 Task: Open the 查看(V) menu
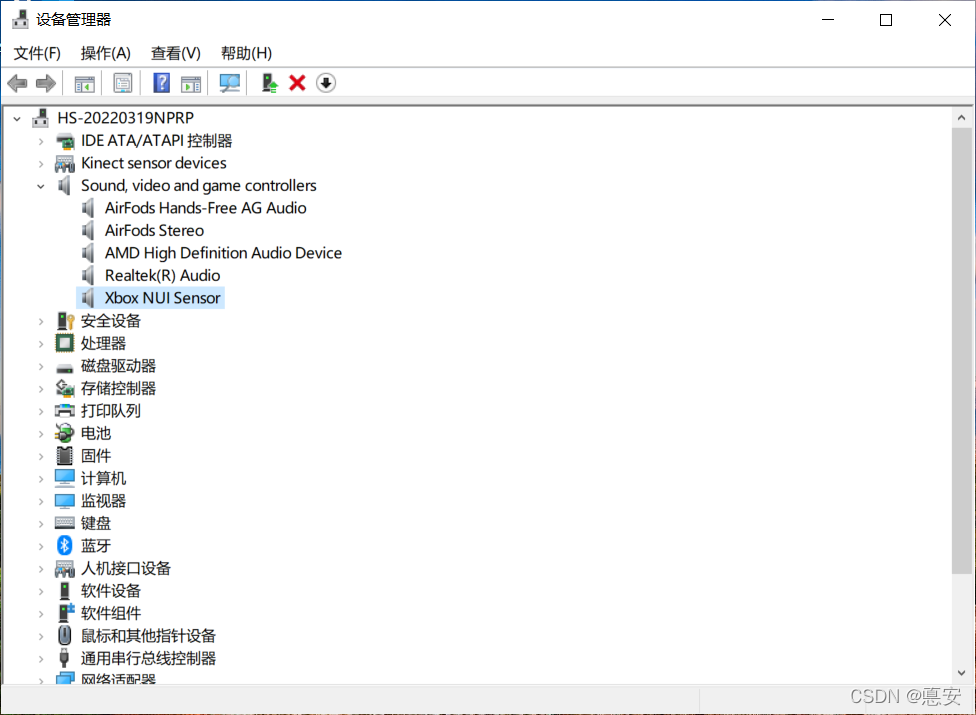pos(176,54)
